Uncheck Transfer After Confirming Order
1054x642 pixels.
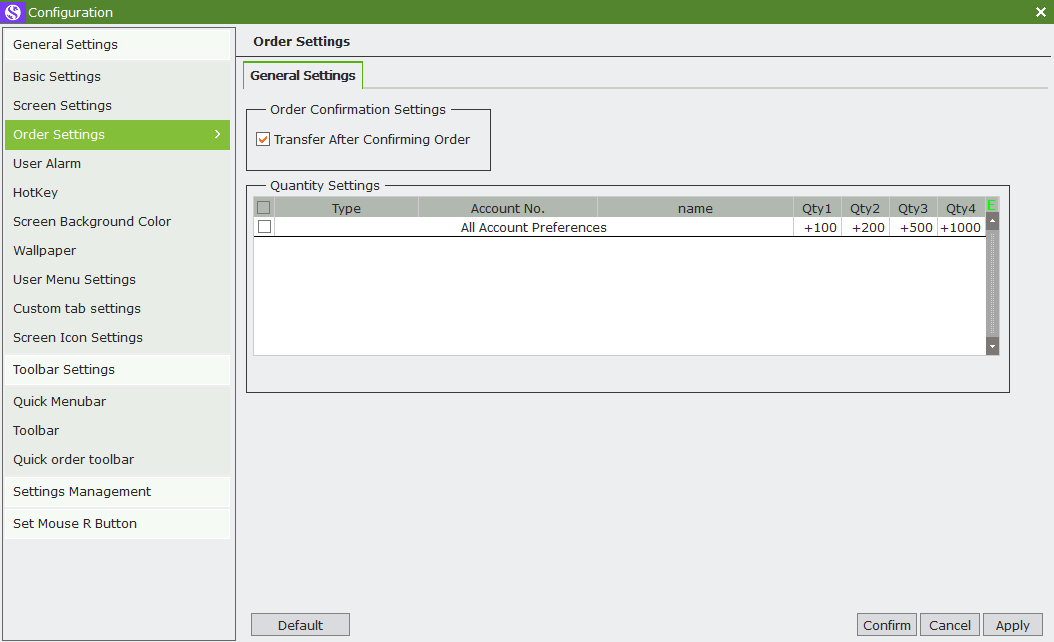(x=264, y=139)
